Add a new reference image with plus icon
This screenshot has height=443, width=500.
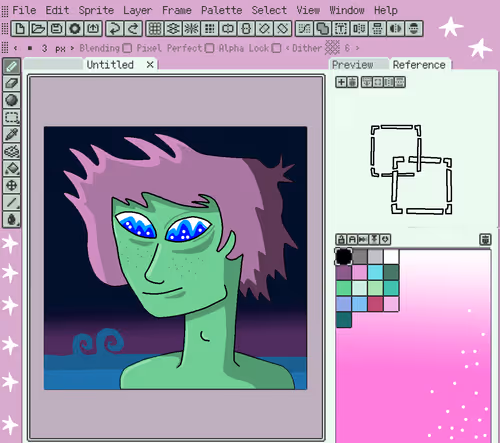point(341,82)
